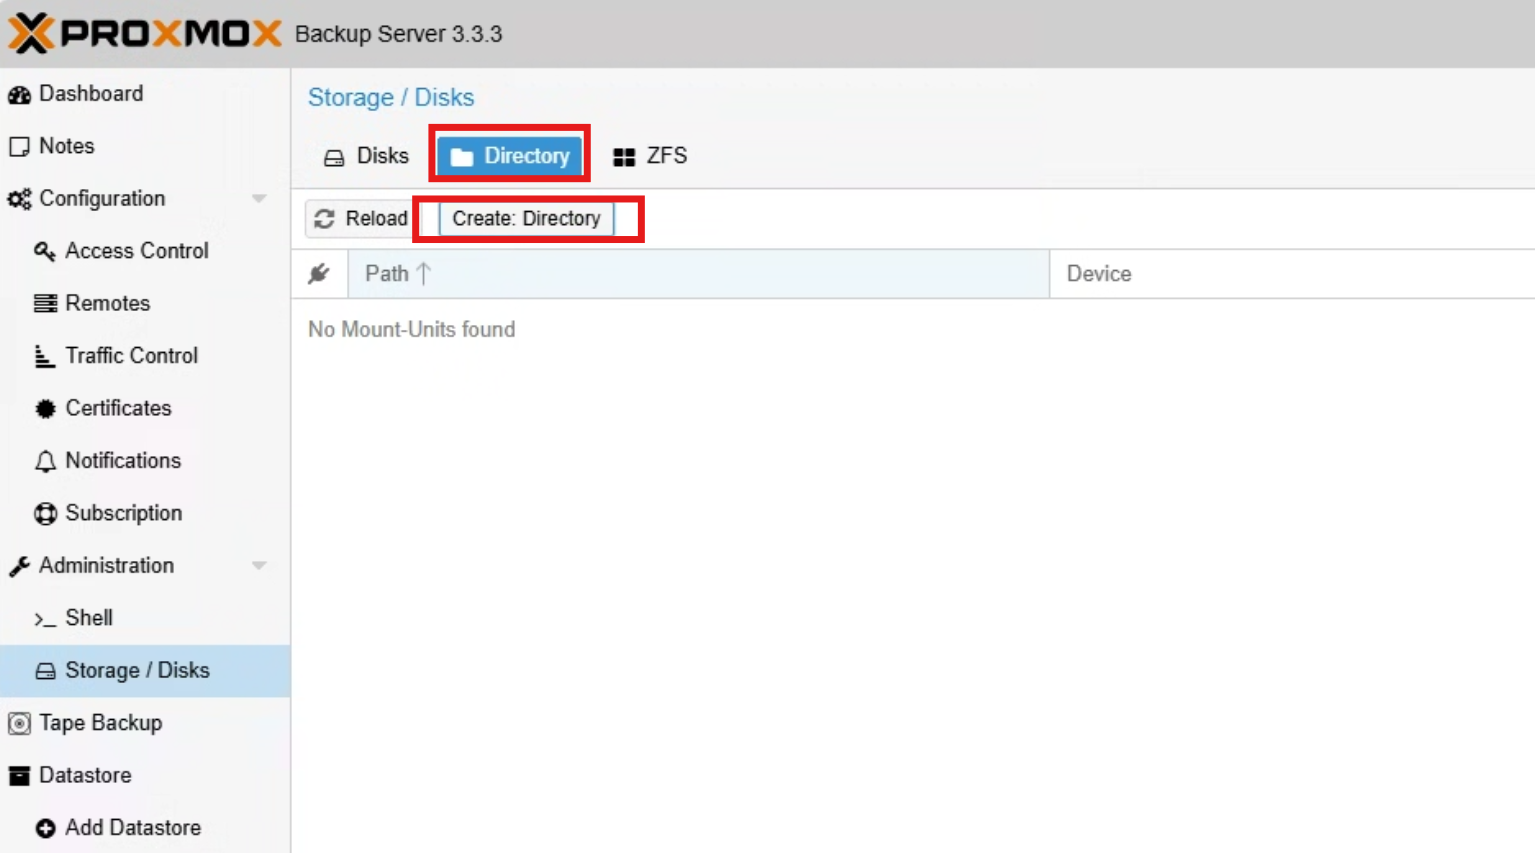
Task: Click the Remotes server icon
Action: coord(45,303)
